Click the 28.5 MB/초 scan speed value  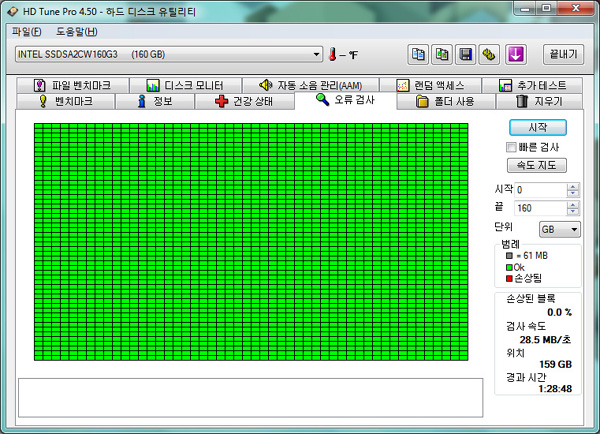(x=545, y=339)
